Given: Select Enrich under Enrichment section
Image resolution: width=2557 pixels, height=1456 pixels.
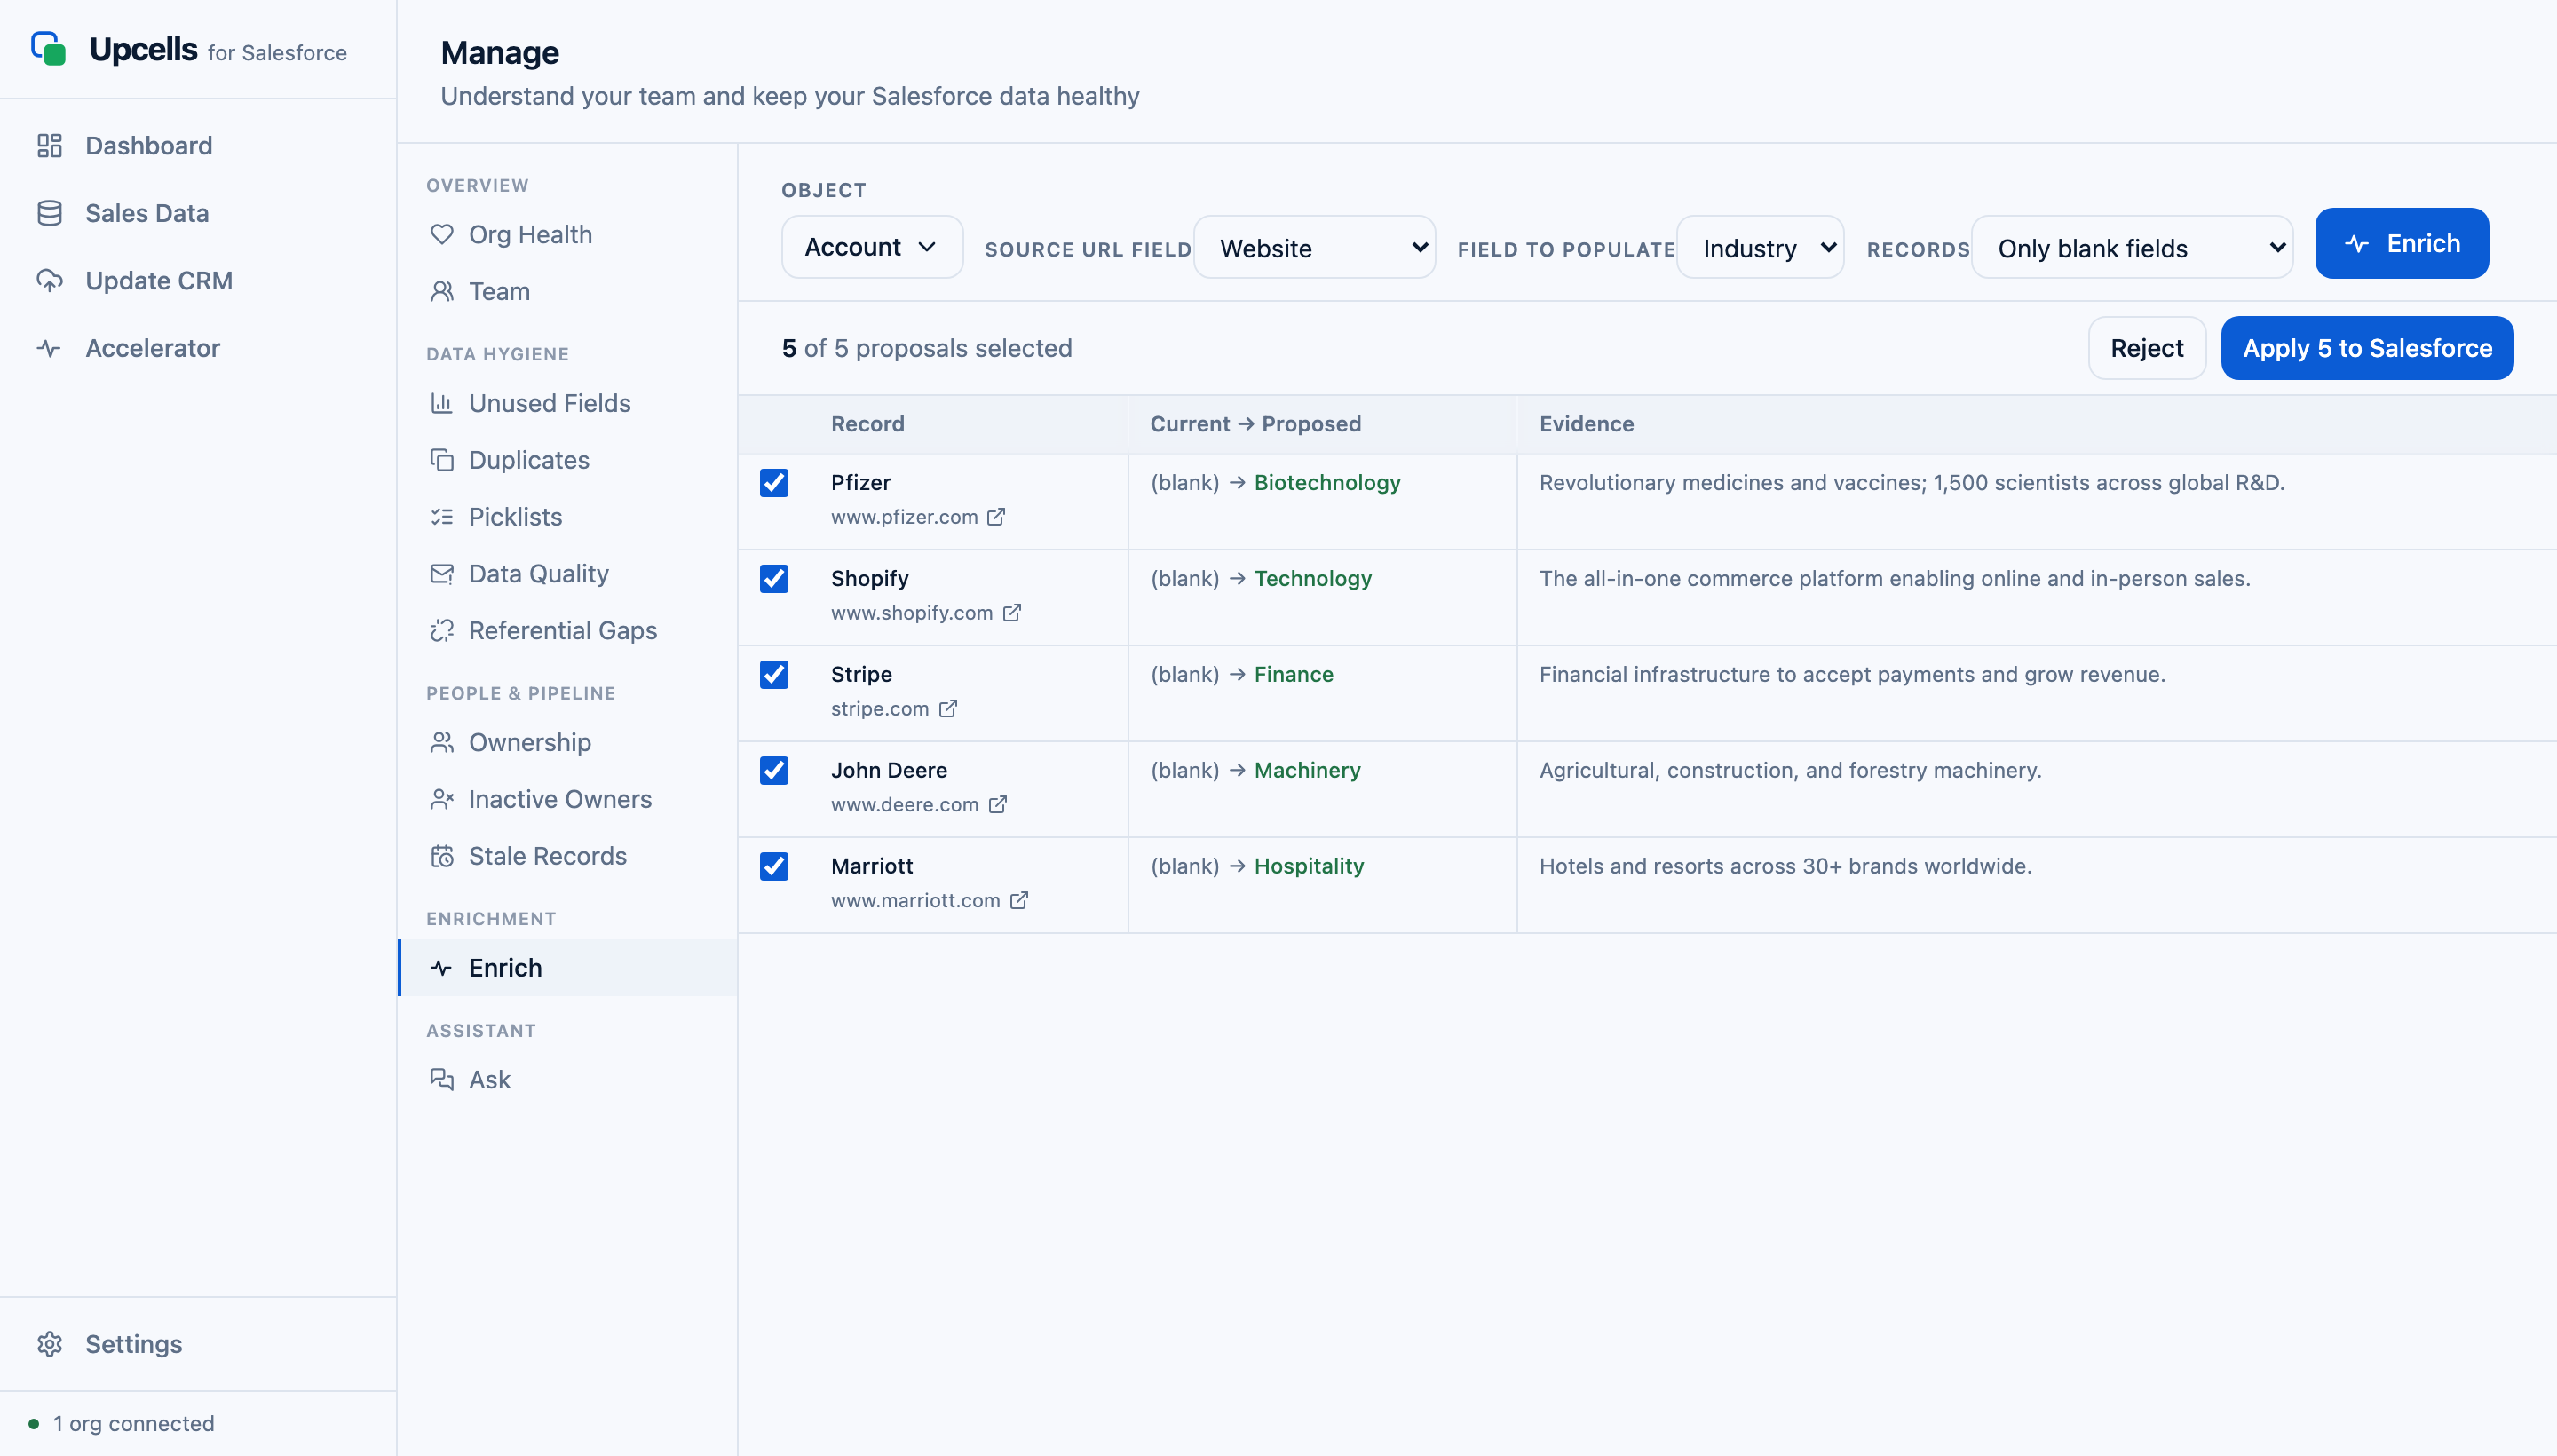Looking at the screenshot, I should click(568, 968).
